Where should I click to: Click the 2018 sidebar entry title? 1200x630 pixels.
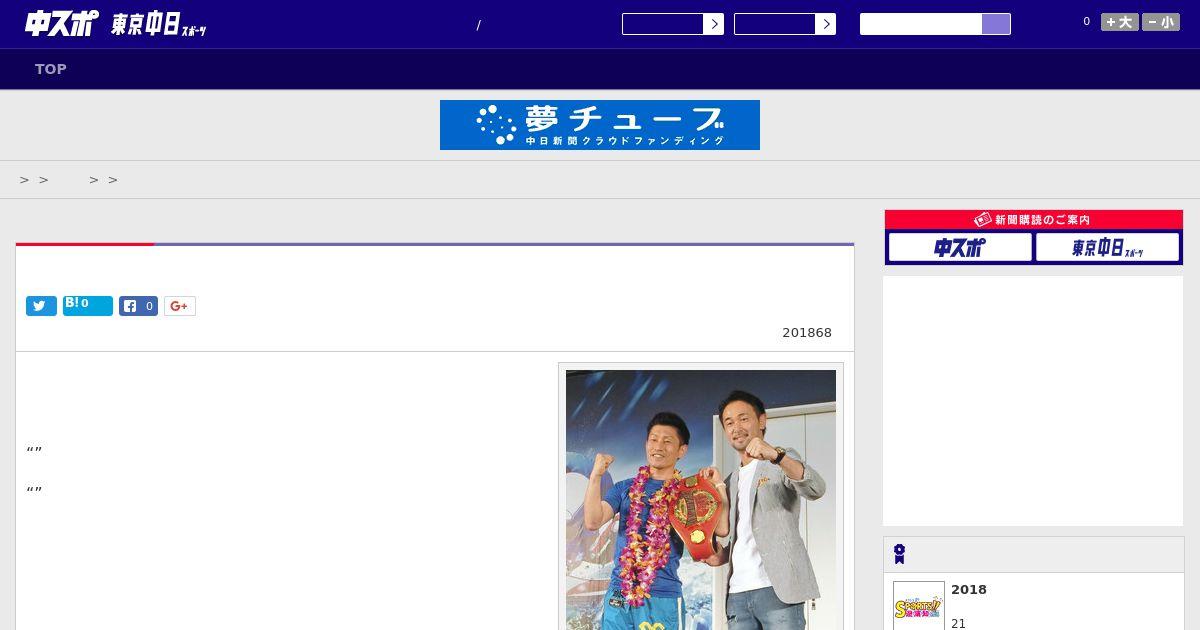pyautogui.click(x=969, y=590)
